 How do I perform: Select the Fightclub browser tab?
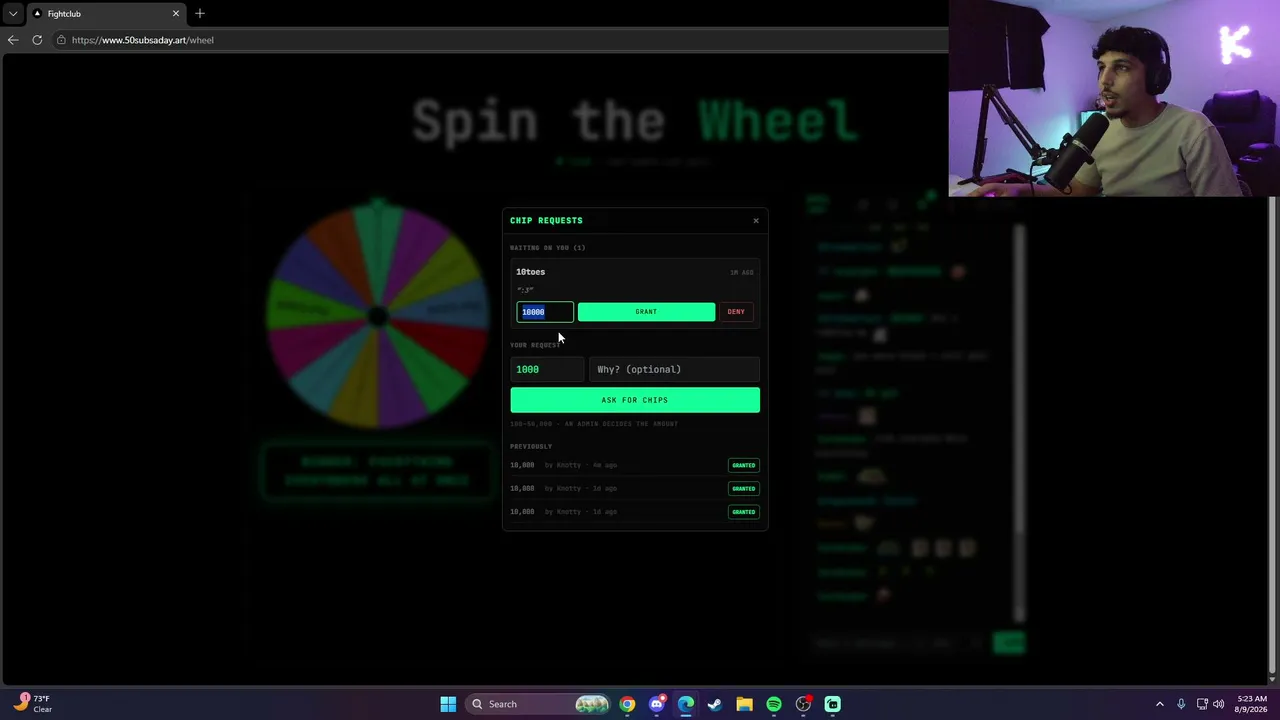click(x=107, y=14)
